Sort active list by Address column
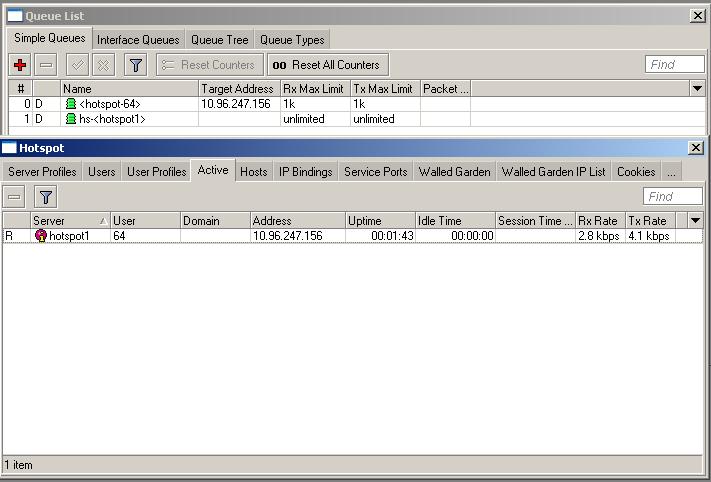The height and width of the screenshot is (482, 711). [x=298, y=221]
